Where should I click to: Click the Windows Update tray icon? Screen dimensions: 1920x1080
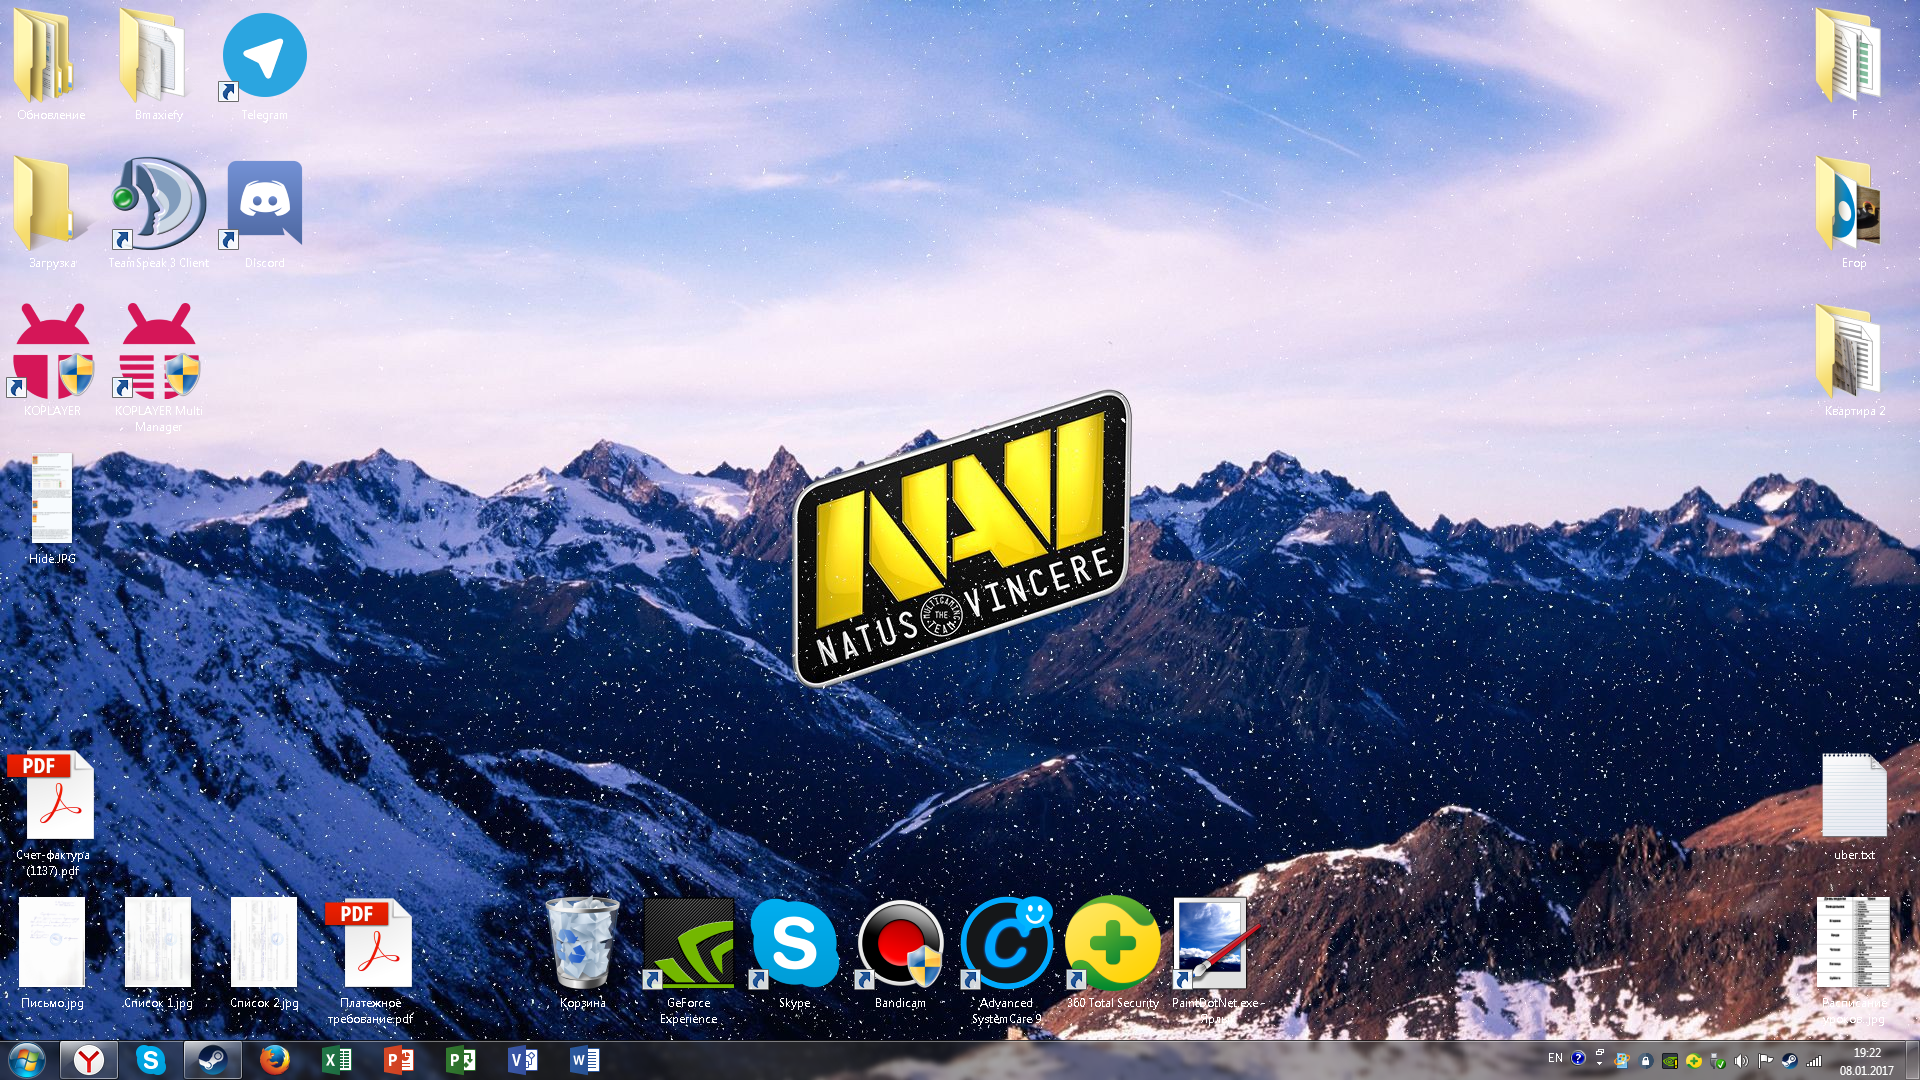click(x=1622, y=1061)
